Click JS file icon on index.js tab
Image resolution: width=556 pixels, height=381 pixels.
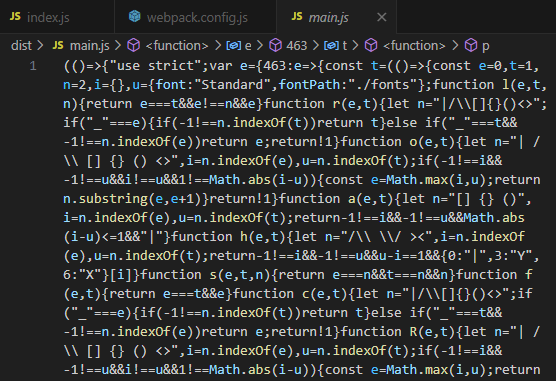pos(15,16)
